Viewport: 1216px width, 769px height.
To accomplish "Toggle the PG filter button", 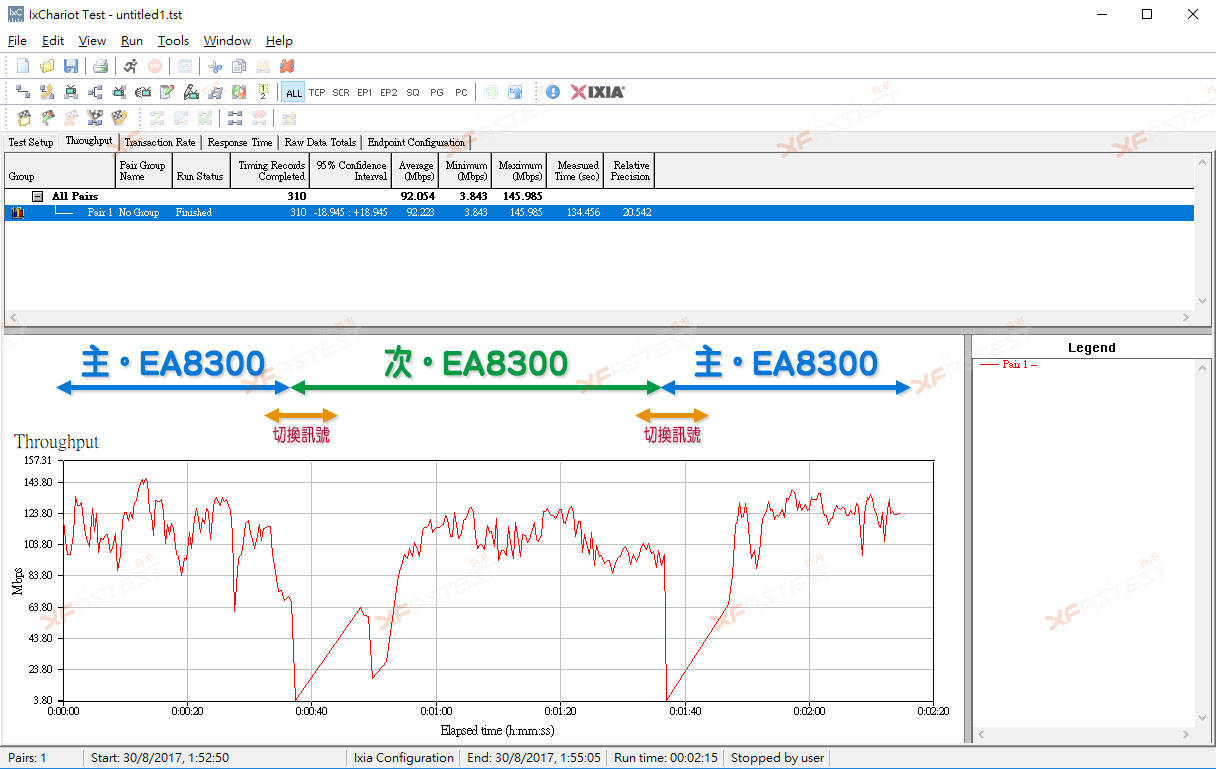I will pos(437,92).
